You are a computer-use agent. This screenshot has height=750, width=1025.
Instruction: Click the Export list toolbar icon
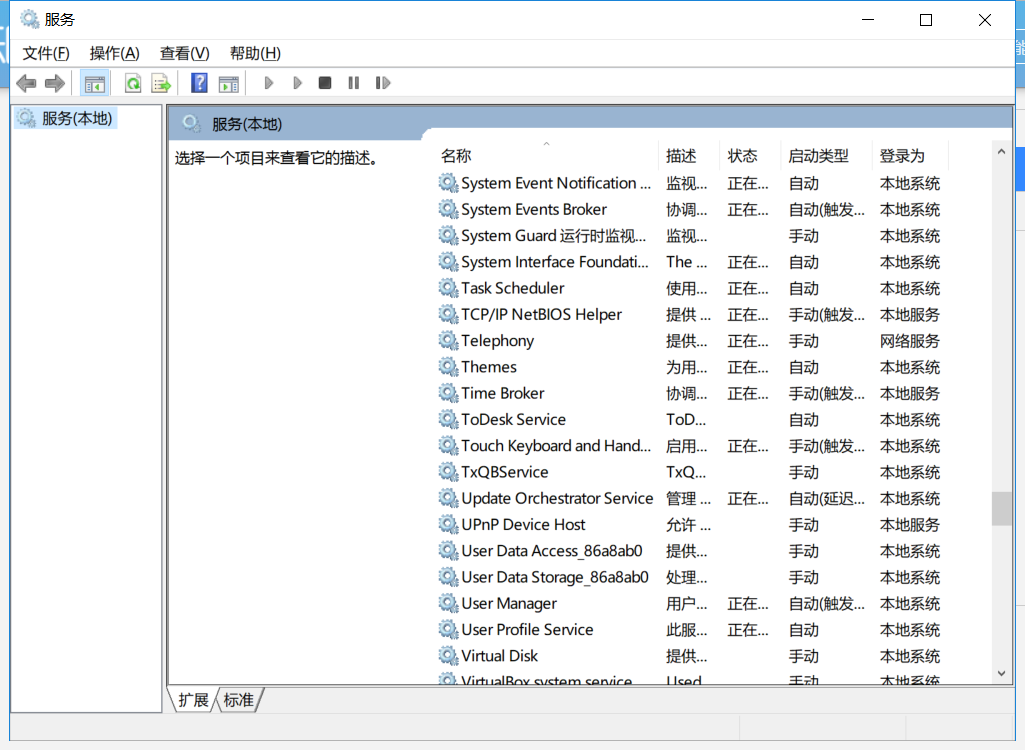click(161, 83)
